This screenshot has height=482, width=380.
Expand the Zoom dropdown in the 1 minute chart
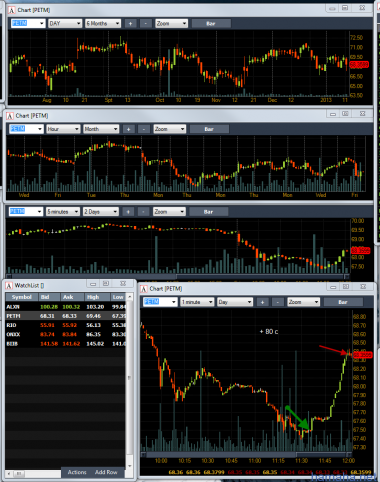click(x=303, y=302)
